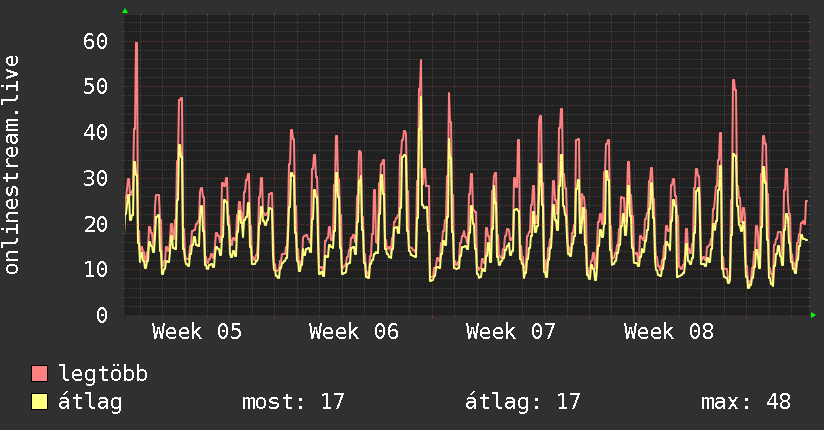Click the onlinestream.live vertical axis title
Image resolution: width=824 pixels, height=430 pixels.
(13, 165)
